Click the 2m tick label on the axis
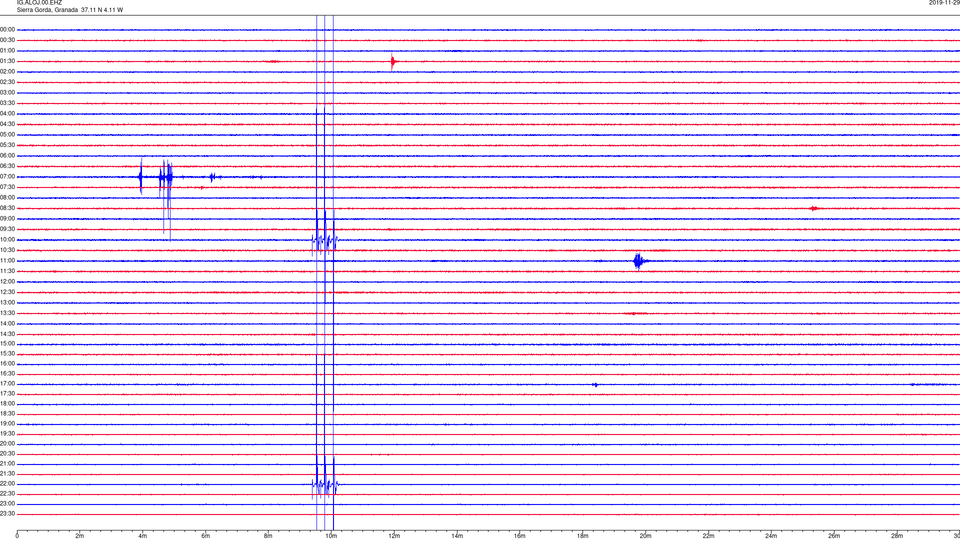960x540 pixels. tap(80, 536)
